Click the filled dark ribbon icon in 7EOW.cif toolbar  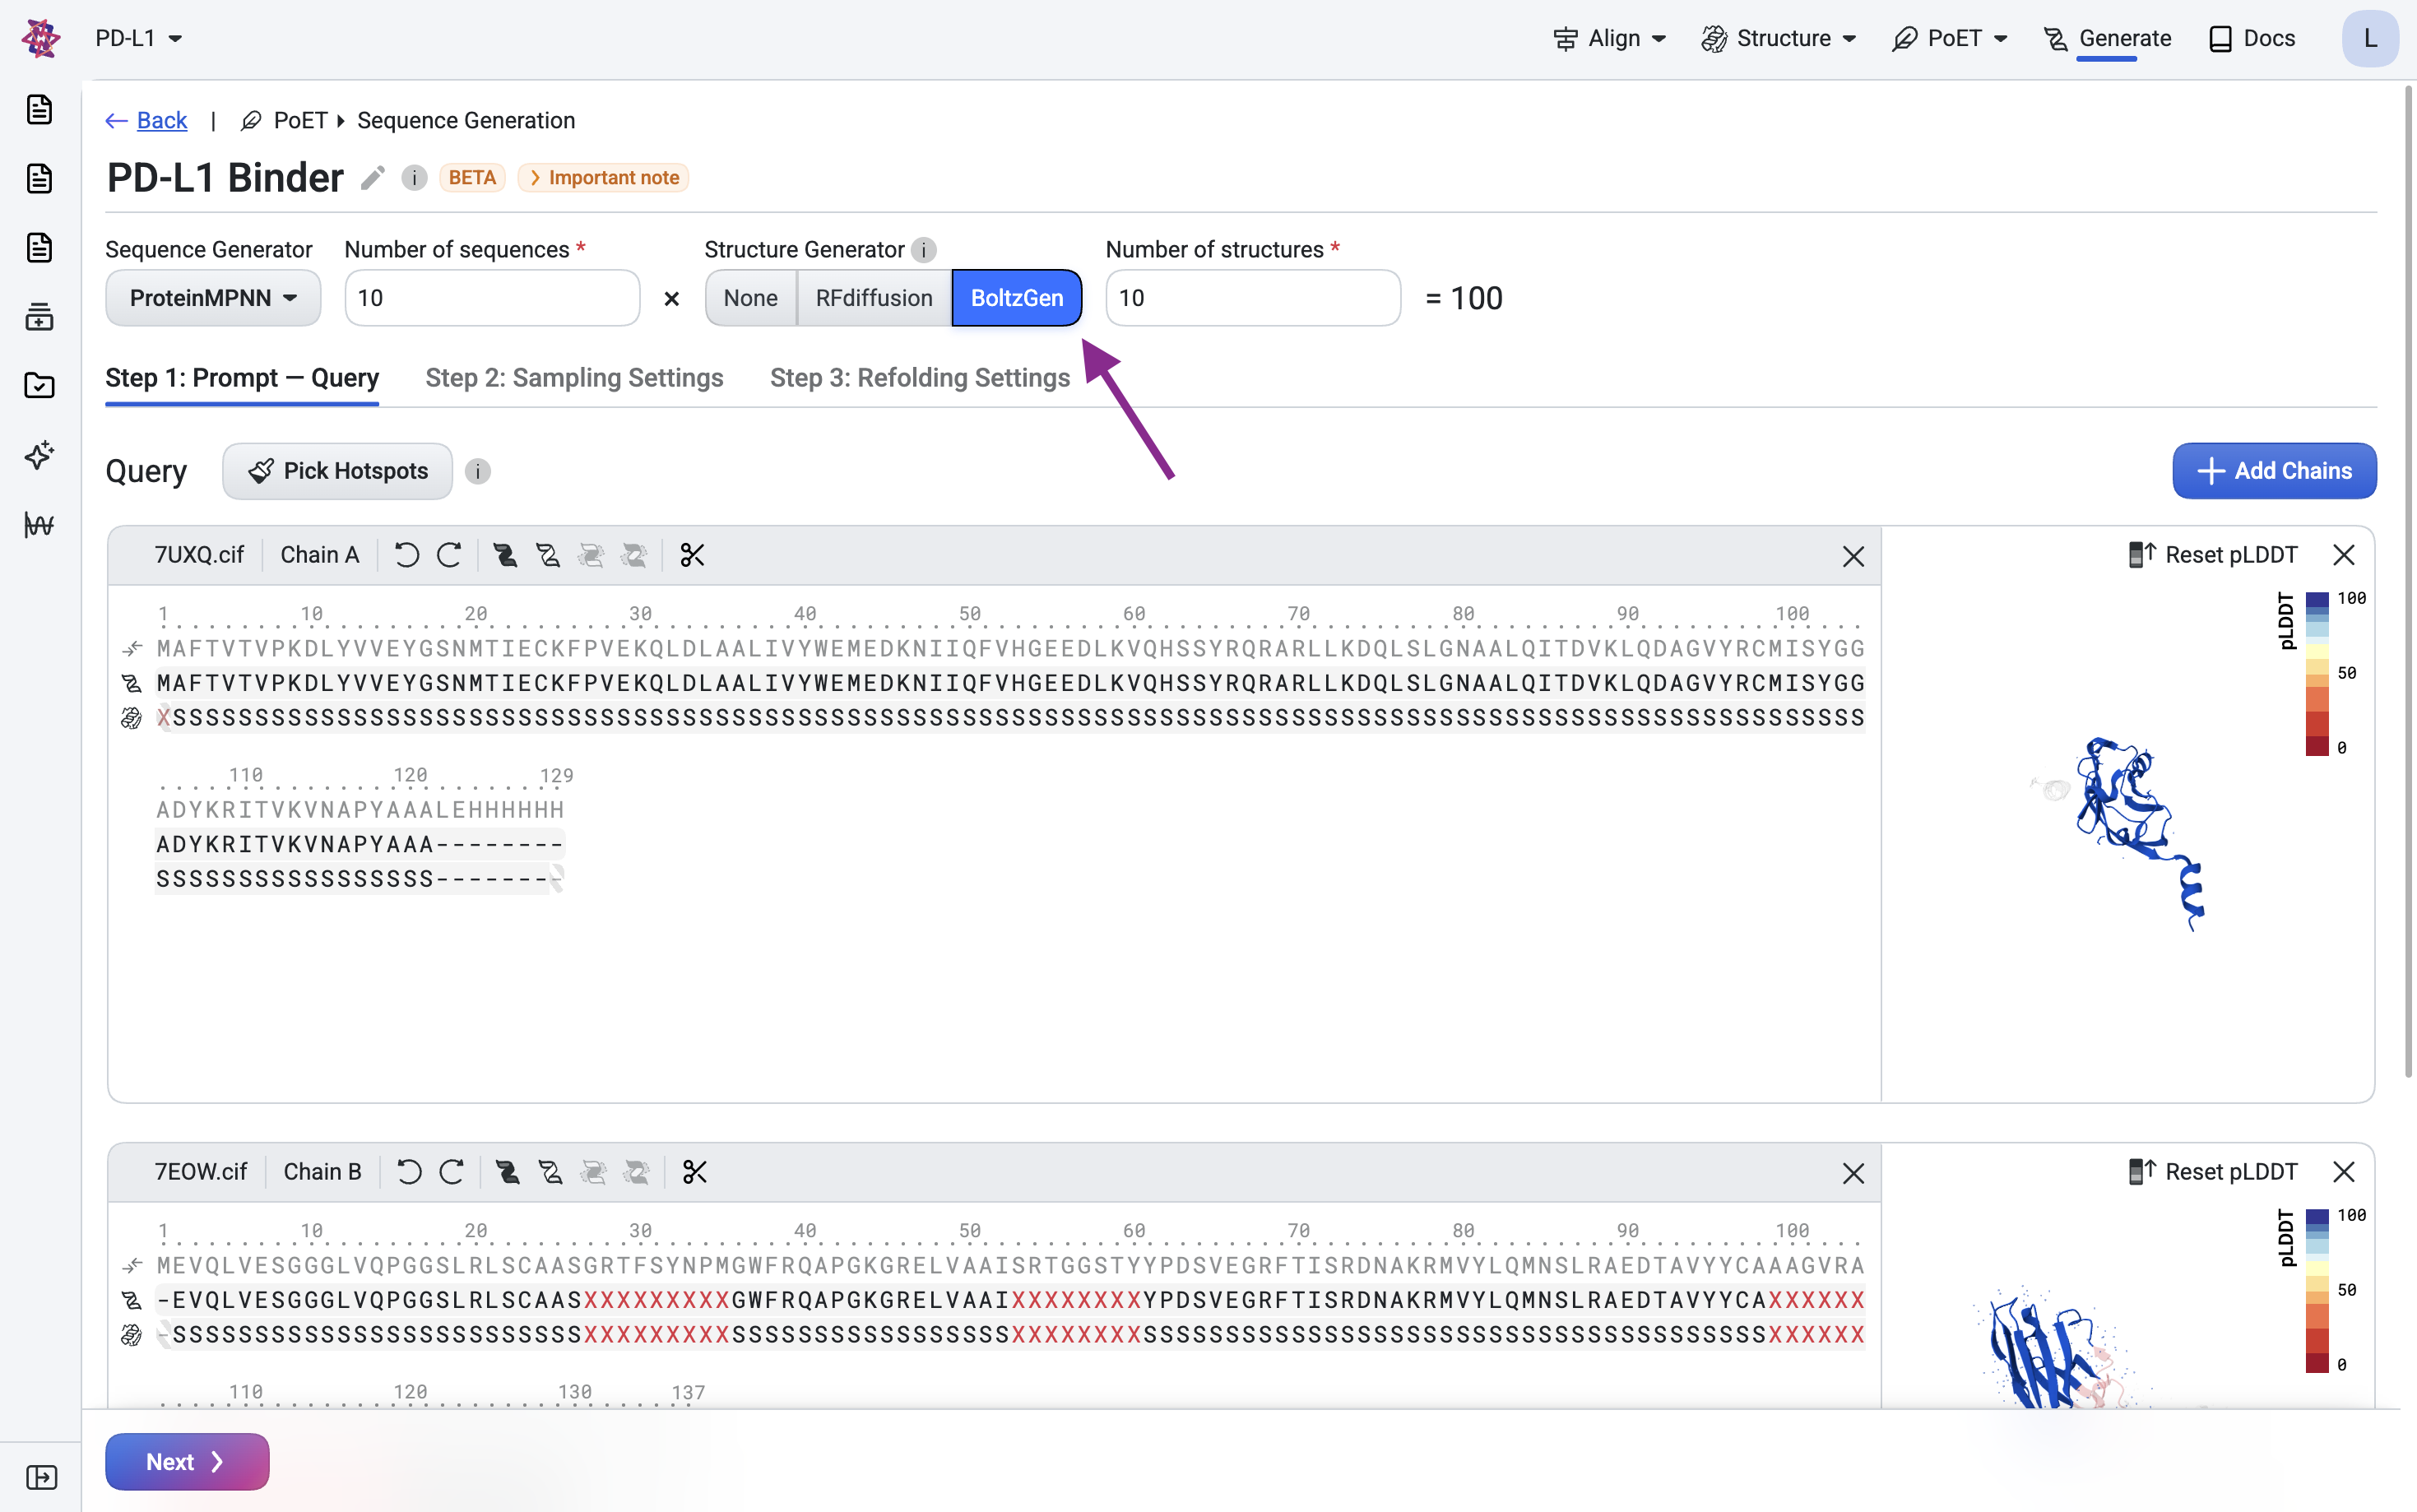tap(508, 1172)
